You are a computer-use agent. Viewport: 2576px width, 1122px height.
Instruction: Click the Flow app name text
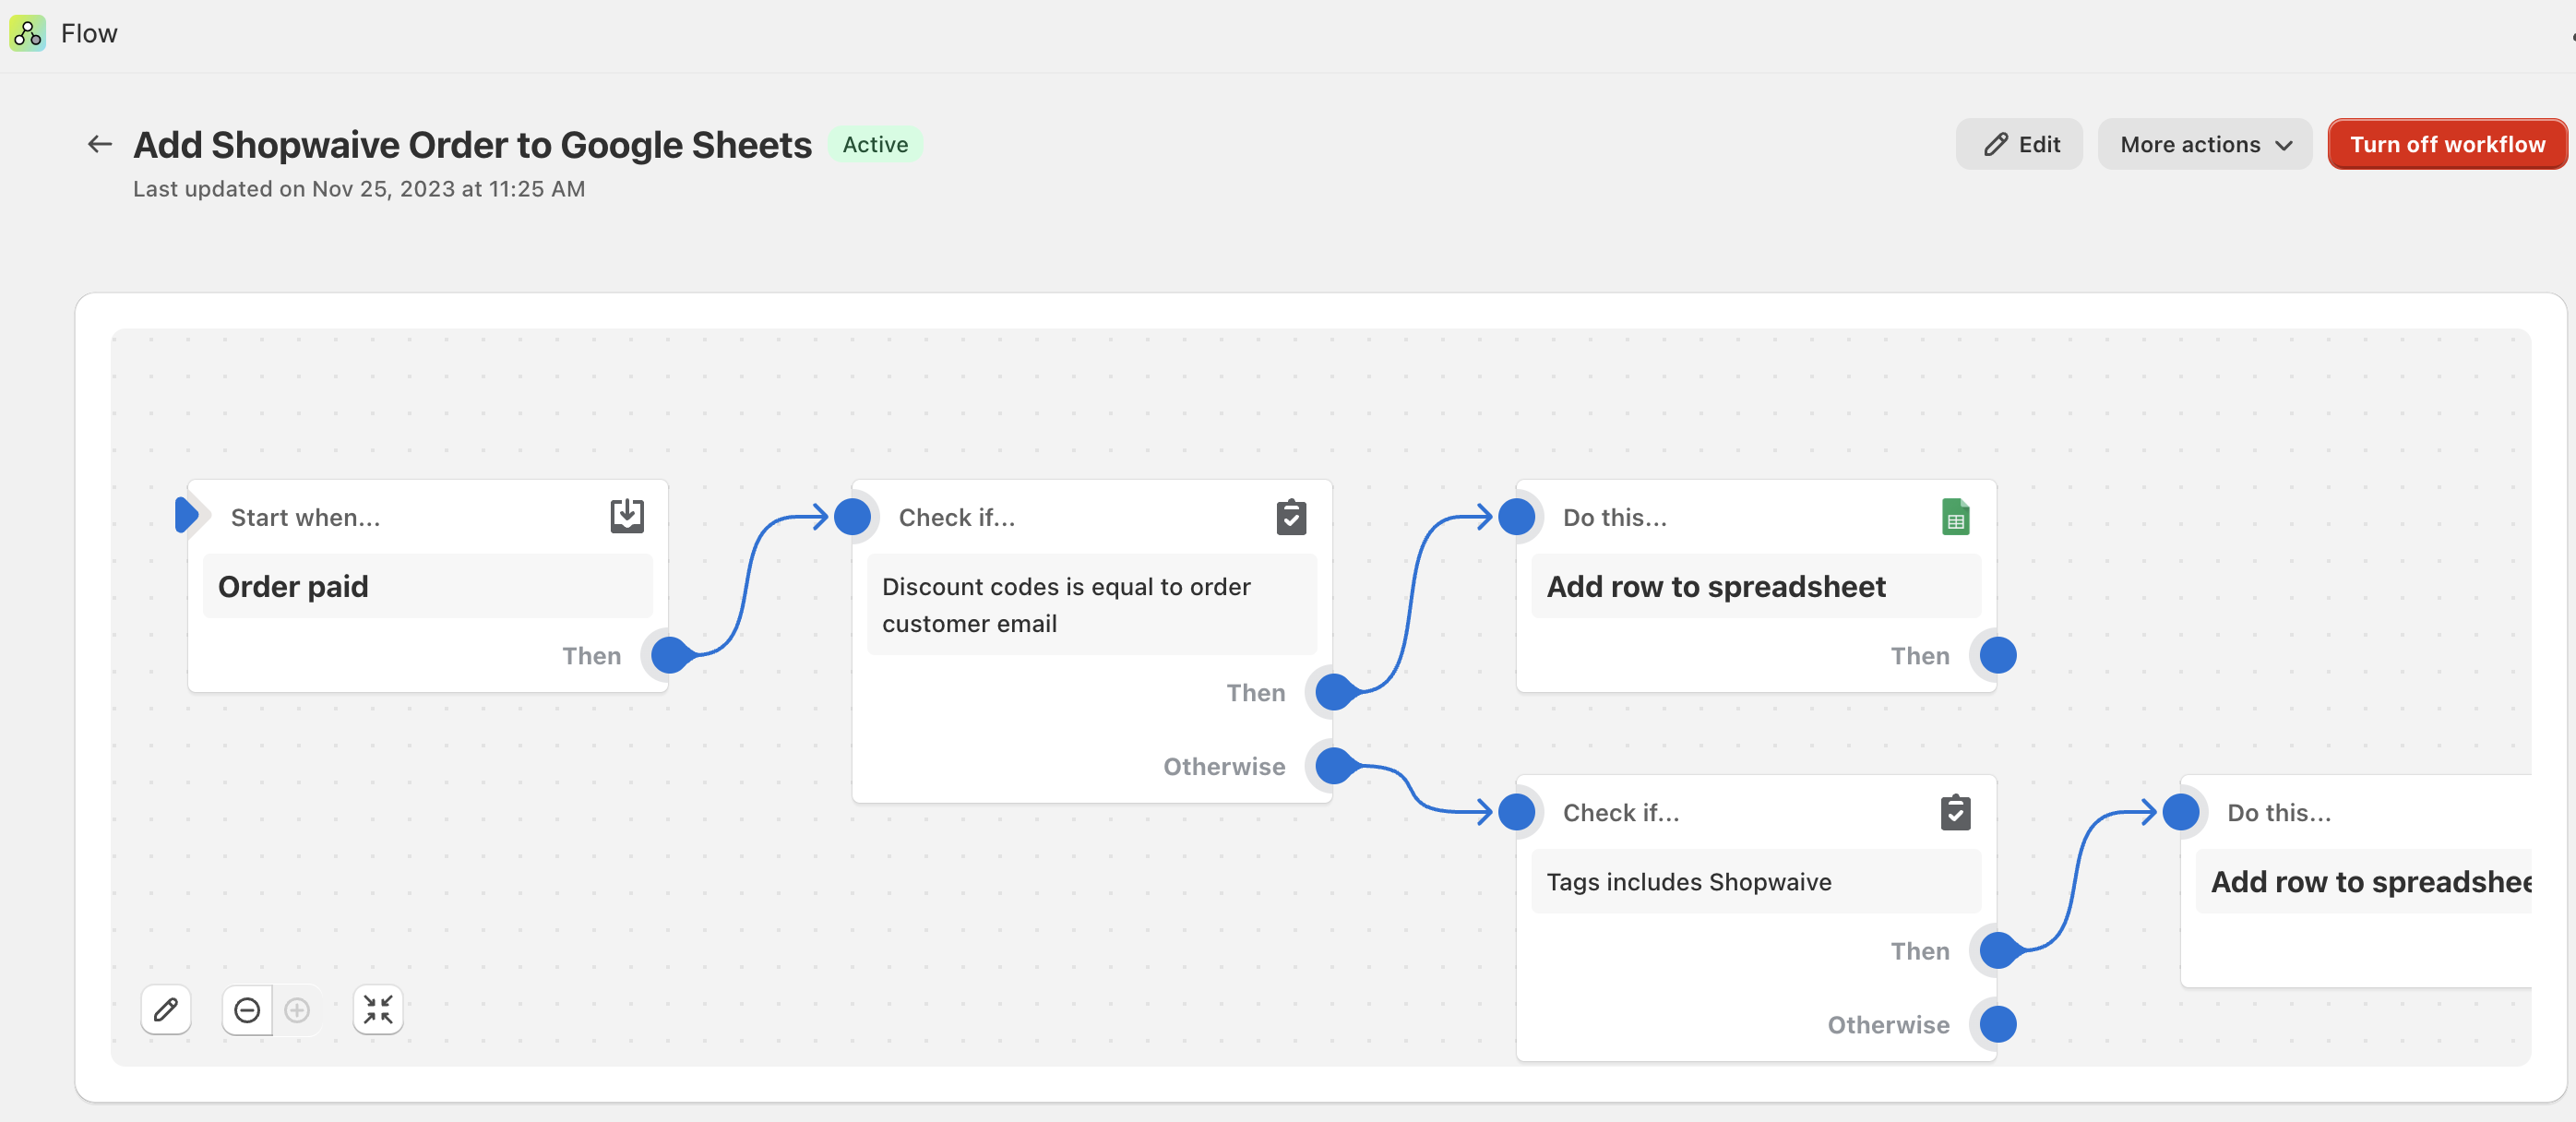point(89,33)
